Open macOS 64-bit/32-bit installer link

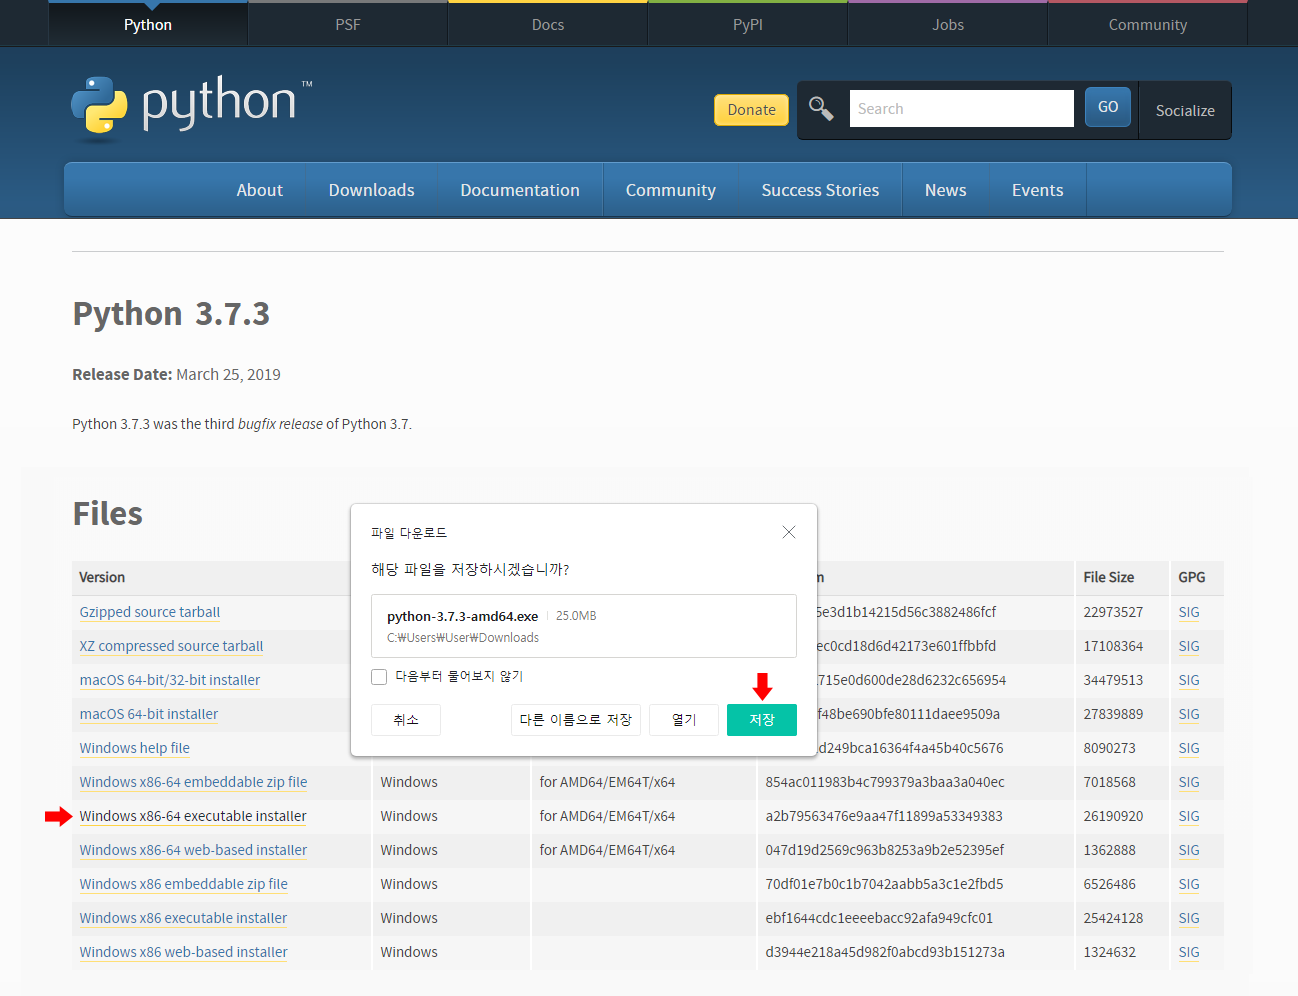(170, 680)
